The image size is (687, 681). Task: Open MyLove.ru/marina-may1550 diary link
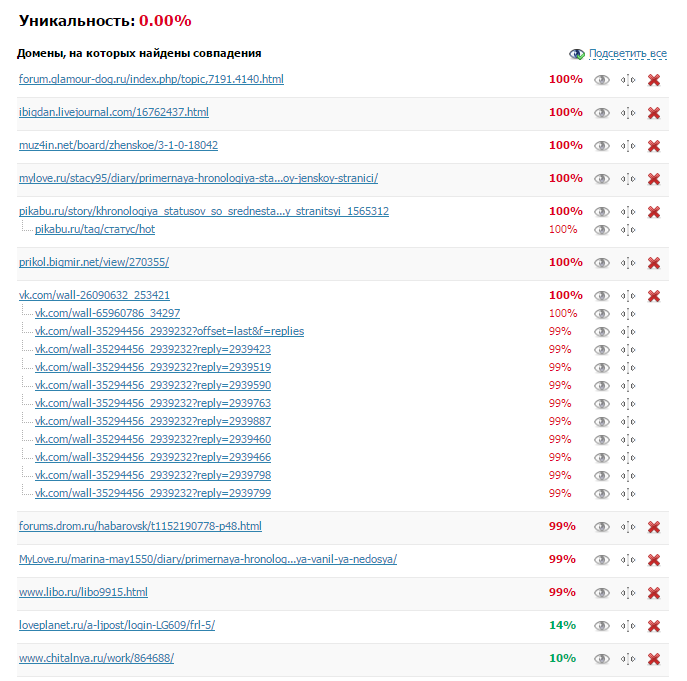(x=208, y=559)
